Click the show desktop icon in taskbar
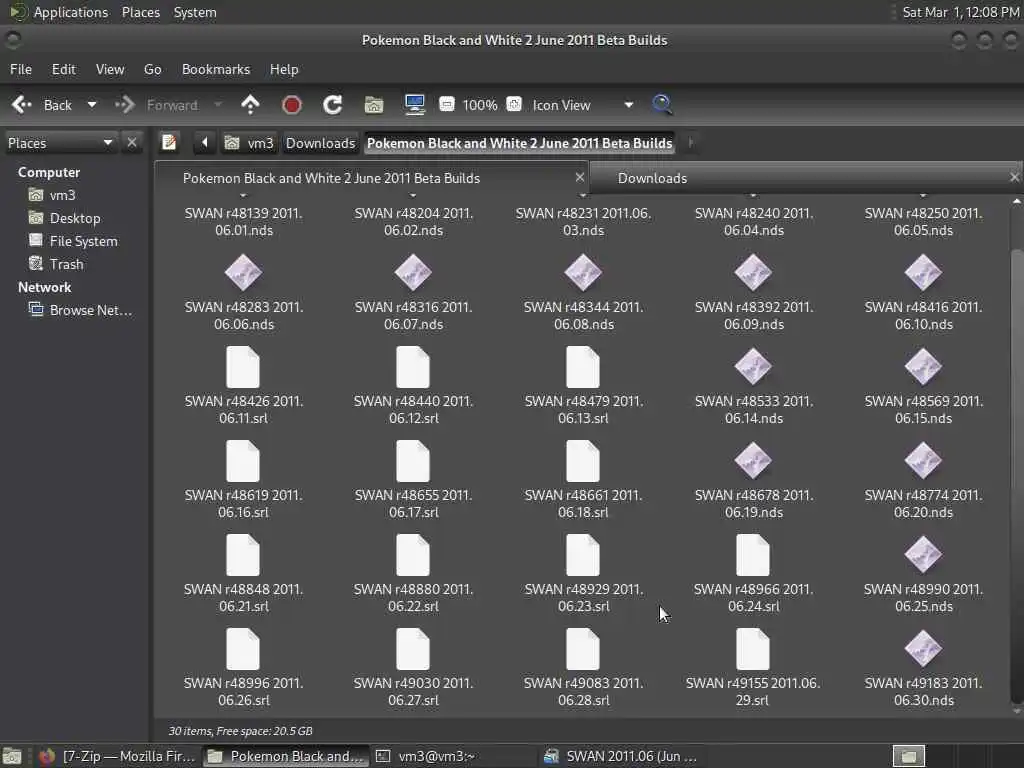Screen dimensions: 1024x768 coord(12,756)
